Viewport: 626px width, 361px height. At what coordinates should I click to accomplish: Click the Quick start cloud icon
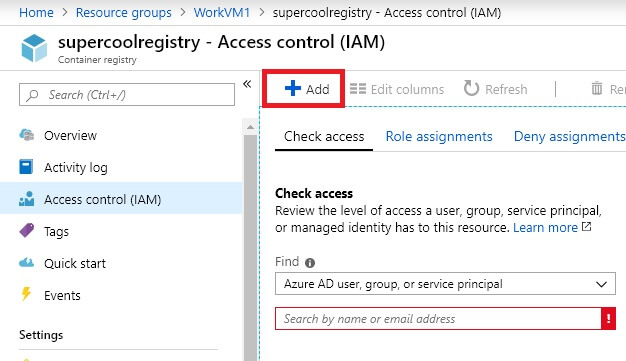click(x=27, y=262)
